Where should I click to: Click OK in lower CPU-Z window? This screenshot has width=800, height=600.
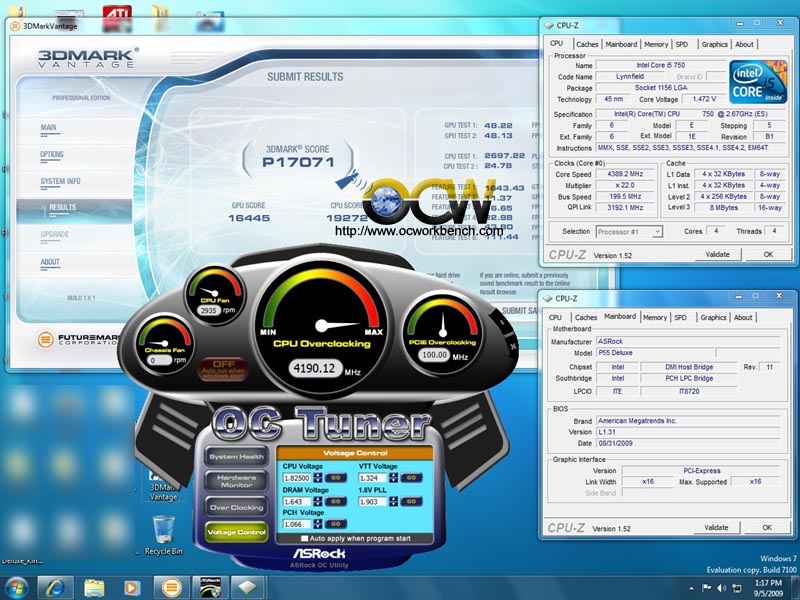coord(767,528)
